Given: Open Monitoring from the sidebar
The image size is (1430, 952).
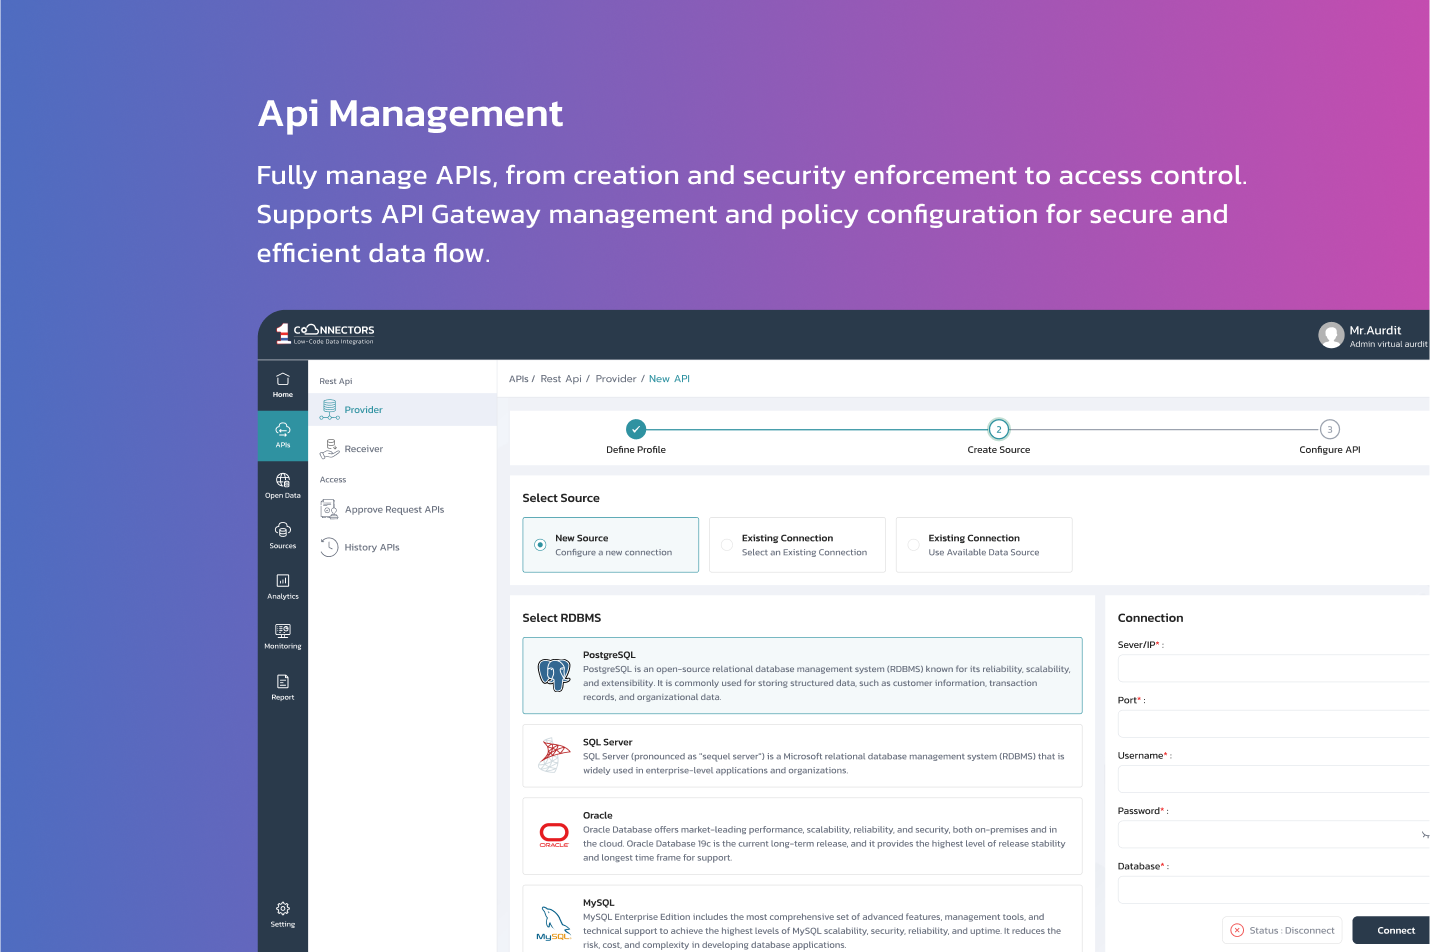Looking at the screenshot, I should (283, 636).
